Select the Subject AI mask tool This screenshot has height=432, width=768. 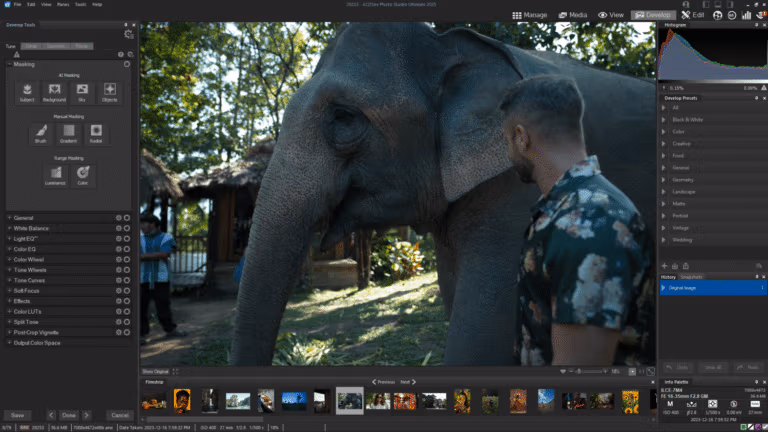(27, 92)
